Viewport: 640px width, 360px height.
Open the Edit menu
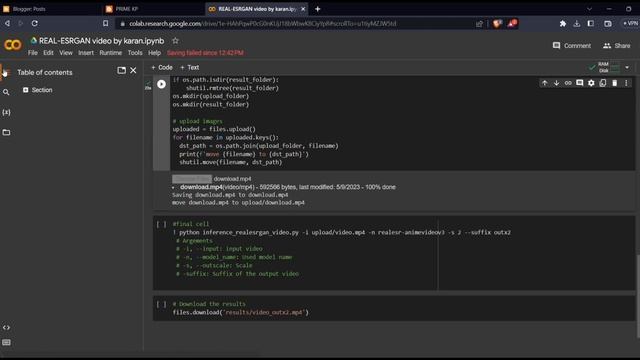coord(48,53)
